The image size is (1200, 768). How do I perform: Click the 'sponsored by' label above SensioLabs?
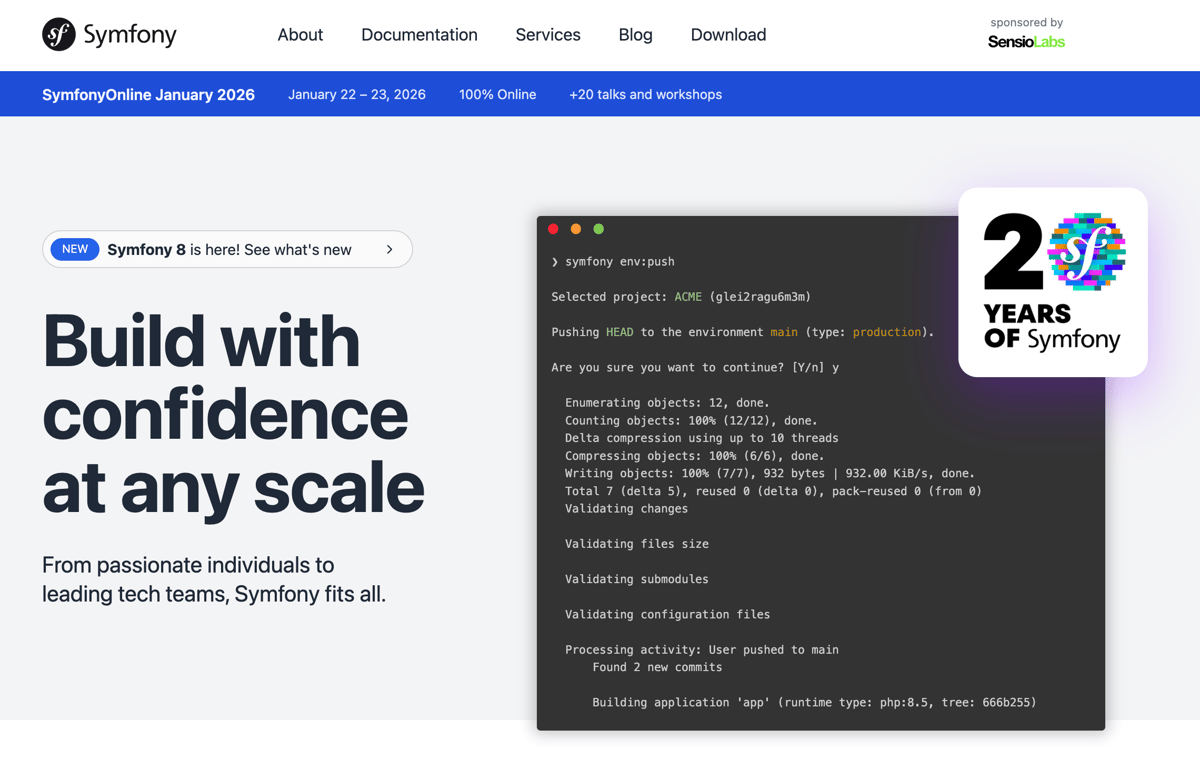coord(1026,21)
